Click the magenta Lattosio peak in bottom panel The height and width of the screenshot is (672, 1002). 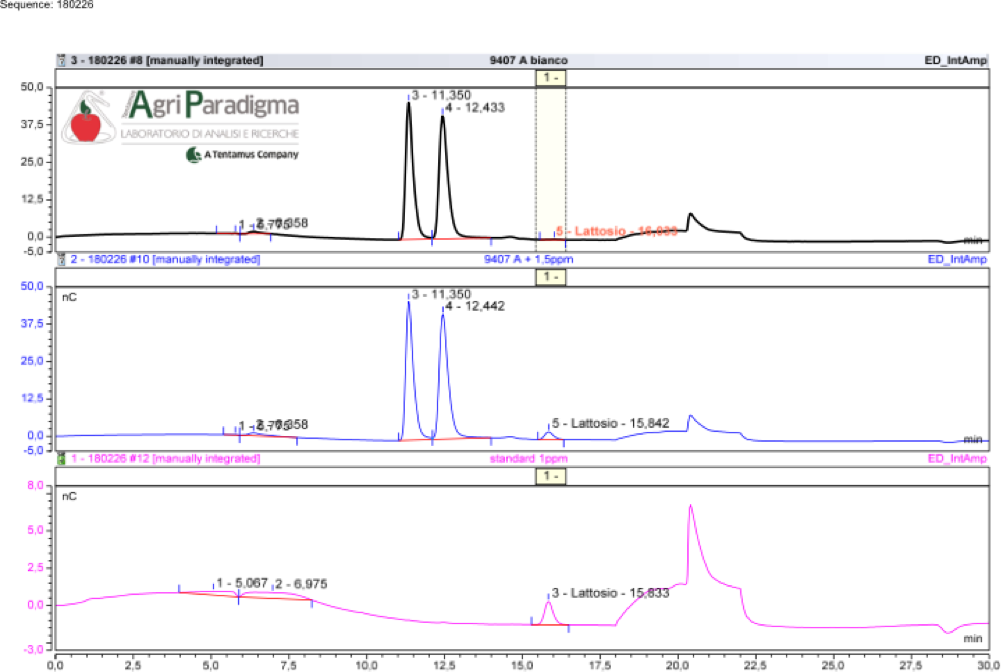tap(548, 612)
